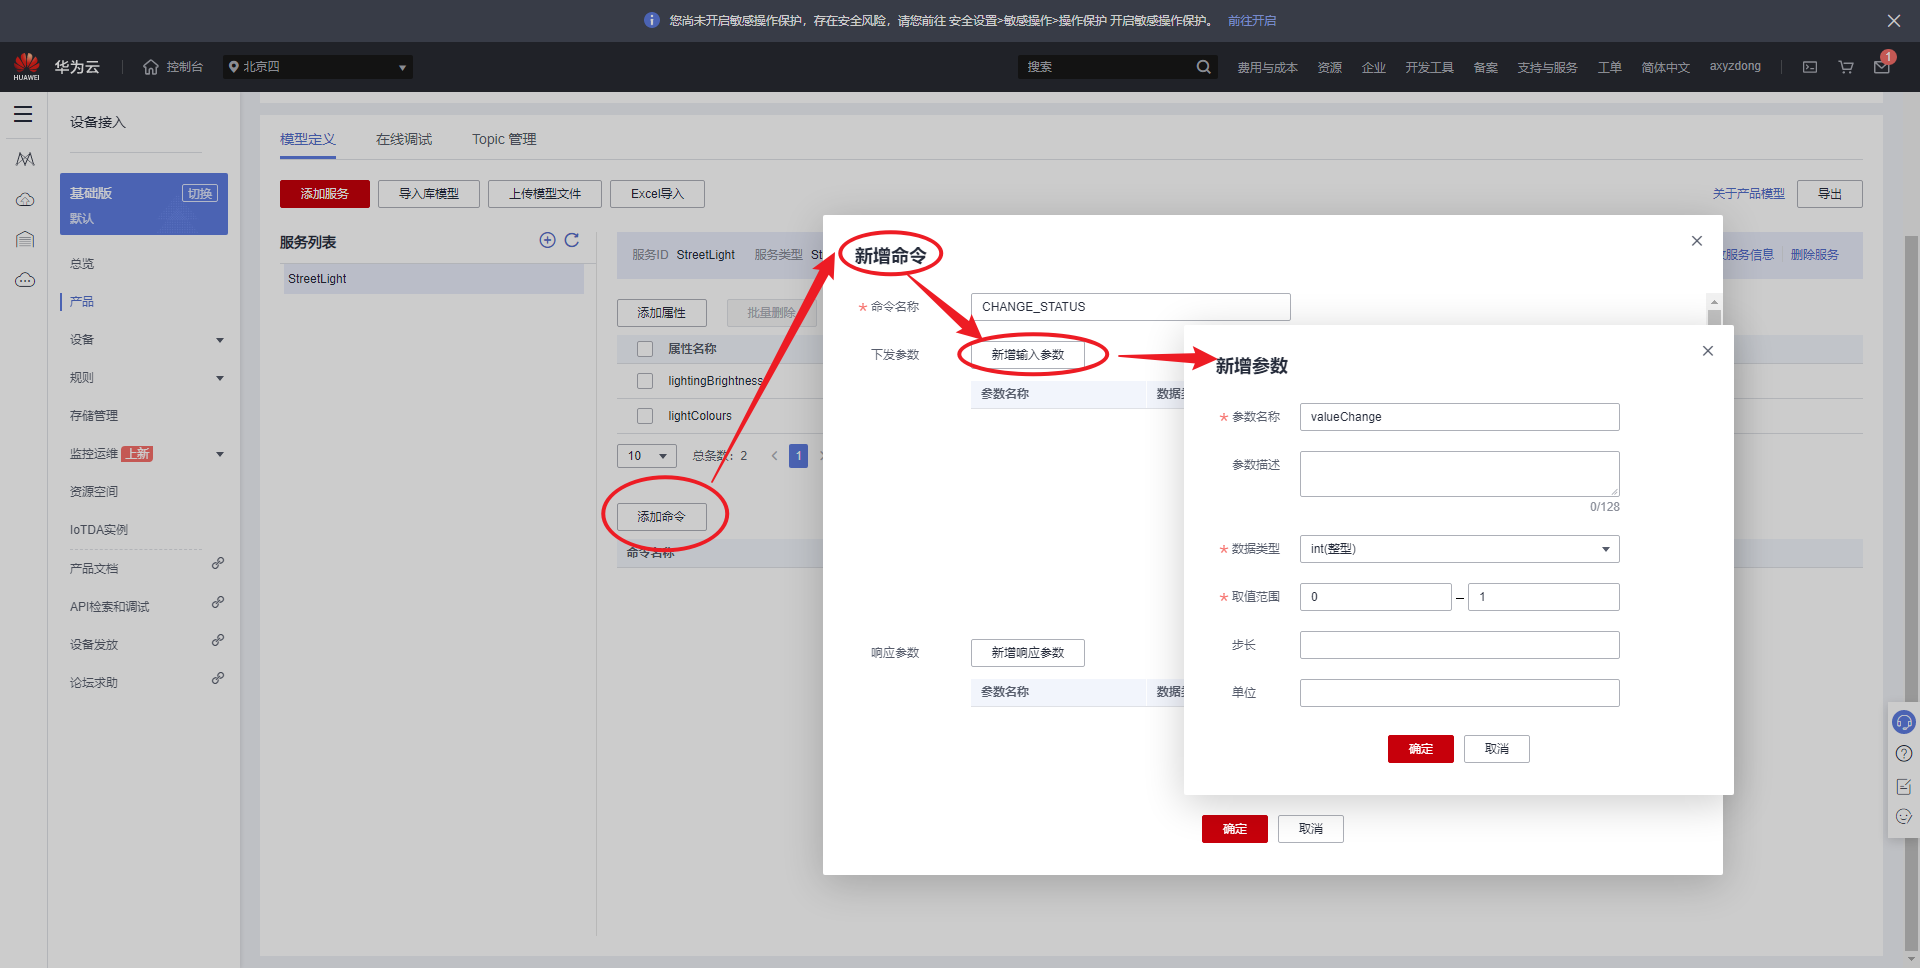Screen dimensions: 1920x968
Task: Open 资源空间 in the sidebar
Action: point(94,492)
